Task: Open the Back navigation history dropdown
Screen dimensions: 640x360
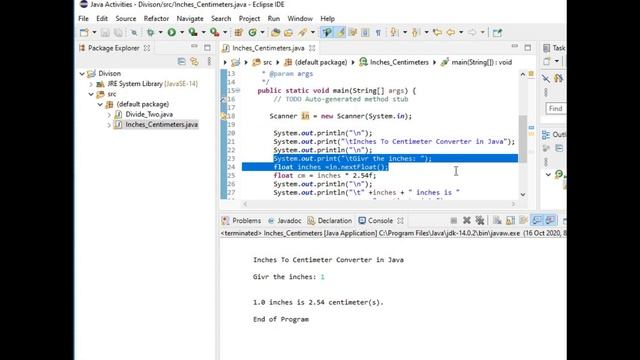Action: [461, 33]
